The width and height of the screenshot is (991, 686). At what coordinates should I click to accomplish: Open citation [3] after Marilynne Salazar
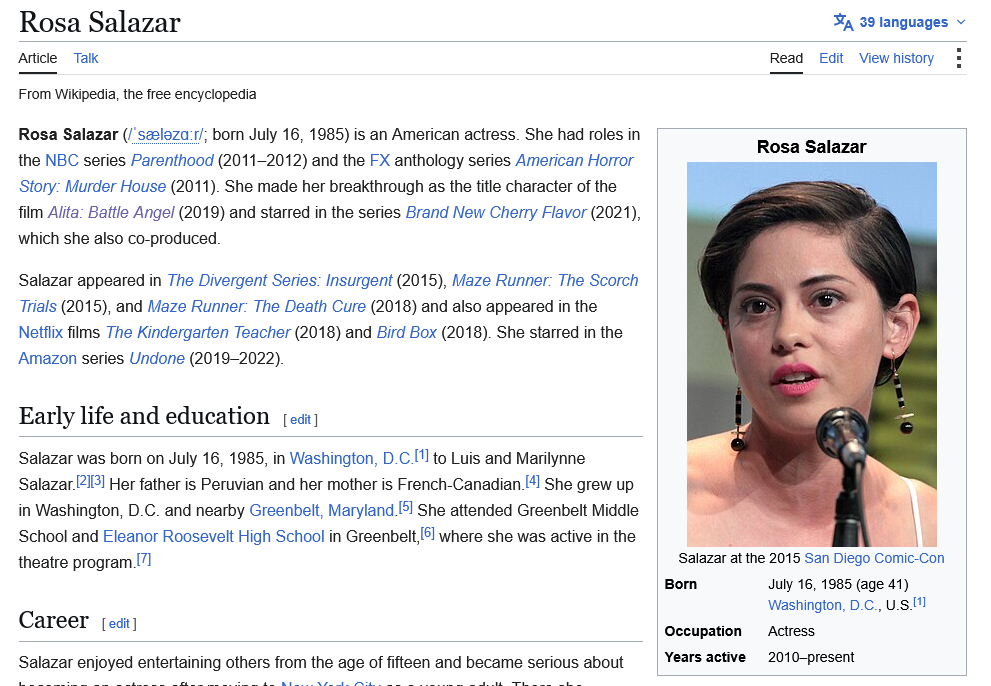(x=97, y=481)
